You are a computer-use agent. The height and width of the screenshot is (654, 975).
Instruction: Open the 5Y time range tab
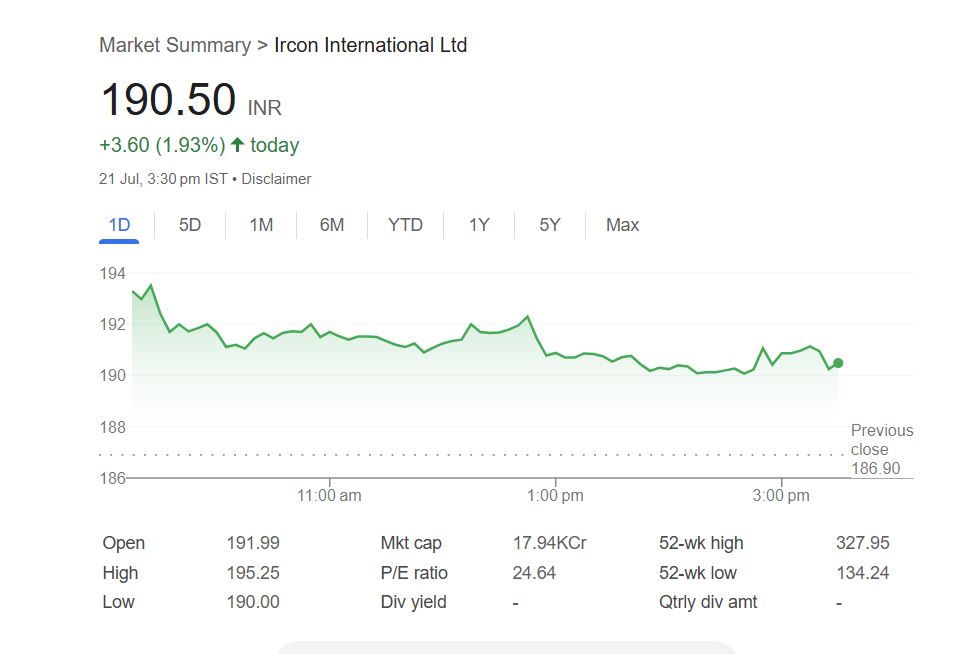[x=550, y=225]
